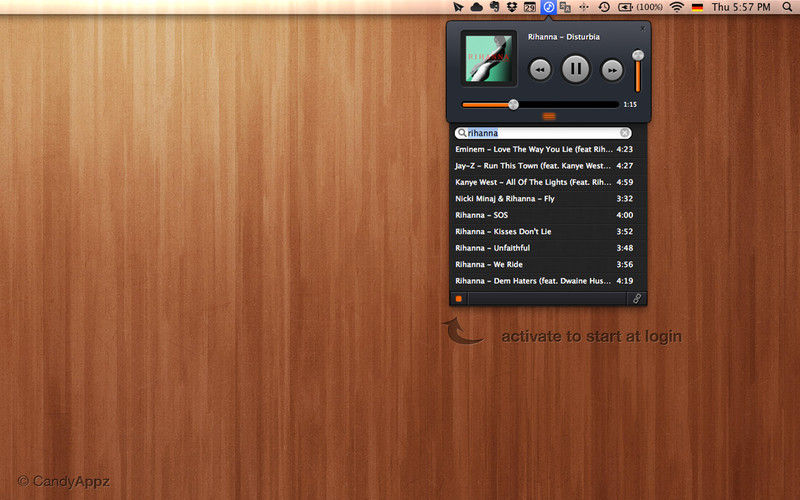The width and height of the screenshot is (800, 500).
Task: Open the battery 100% status menu
Action: pyautogui.click(x=640, y=7)
